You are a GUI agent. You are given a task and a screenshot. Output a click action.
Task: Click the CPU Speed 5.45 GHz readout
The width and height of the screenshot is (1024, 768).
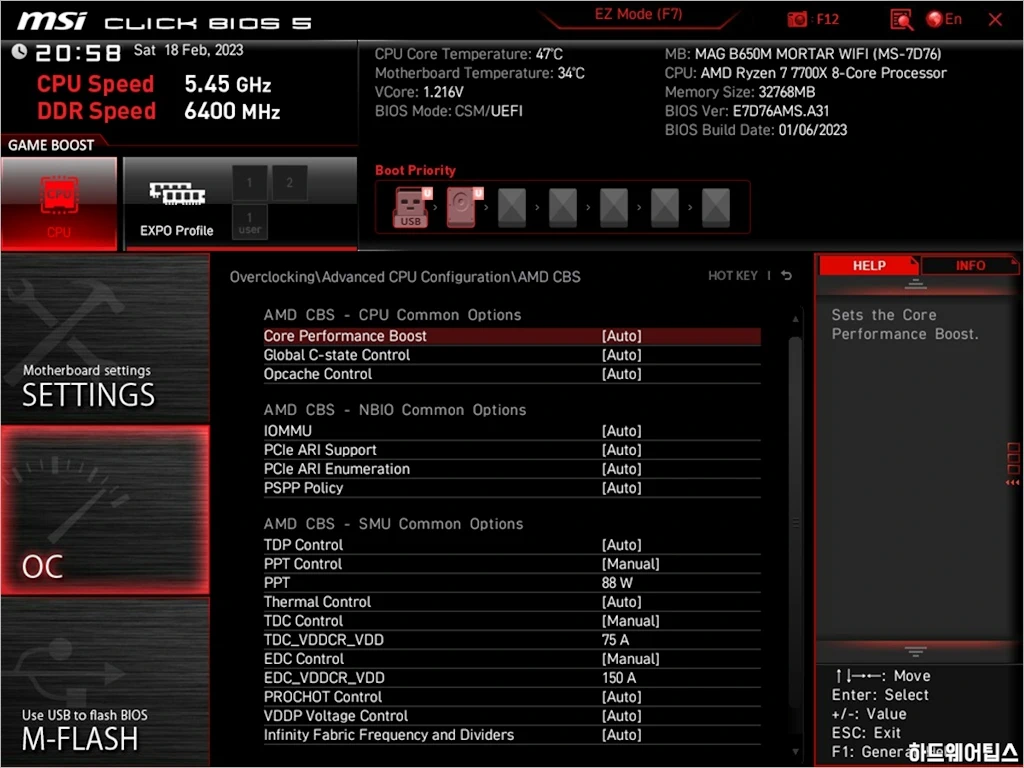coord(154,84)
